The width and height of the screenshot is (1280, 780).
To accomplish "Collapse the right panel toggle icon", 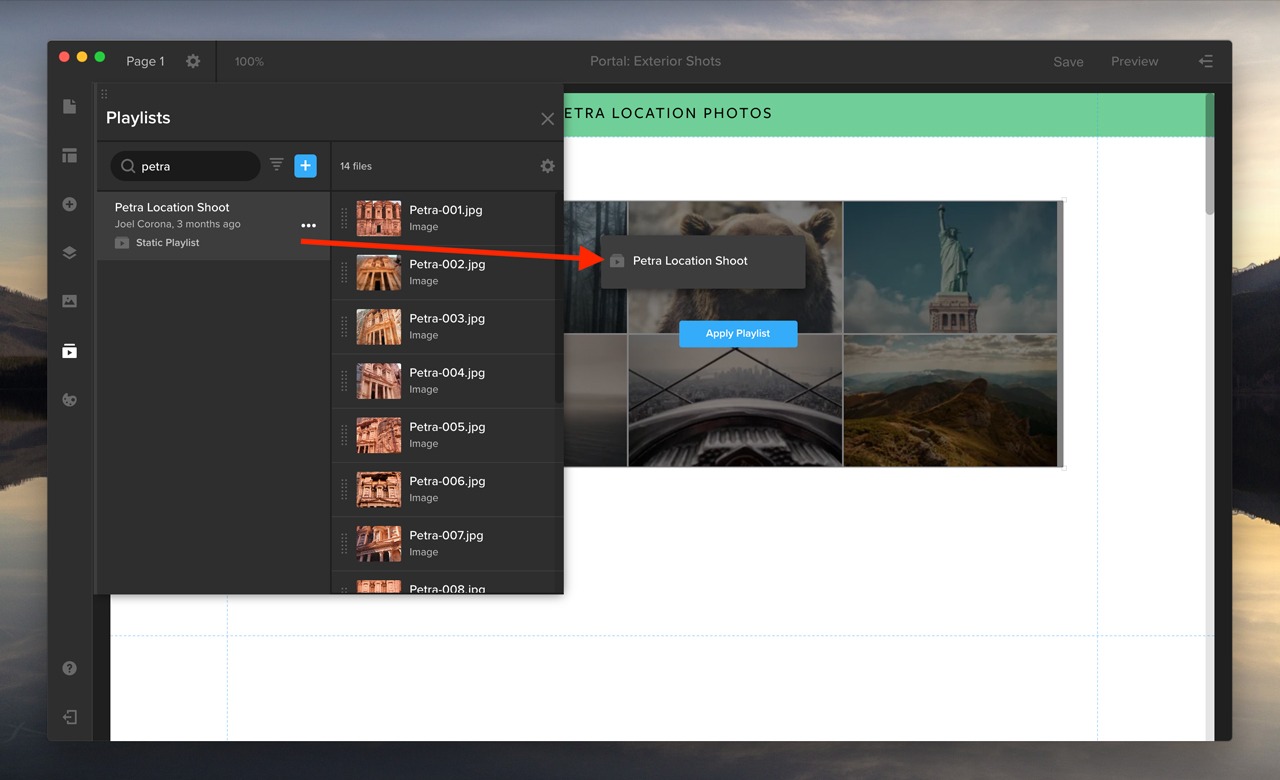I will pyautogui.click(x=1206, y=61).
